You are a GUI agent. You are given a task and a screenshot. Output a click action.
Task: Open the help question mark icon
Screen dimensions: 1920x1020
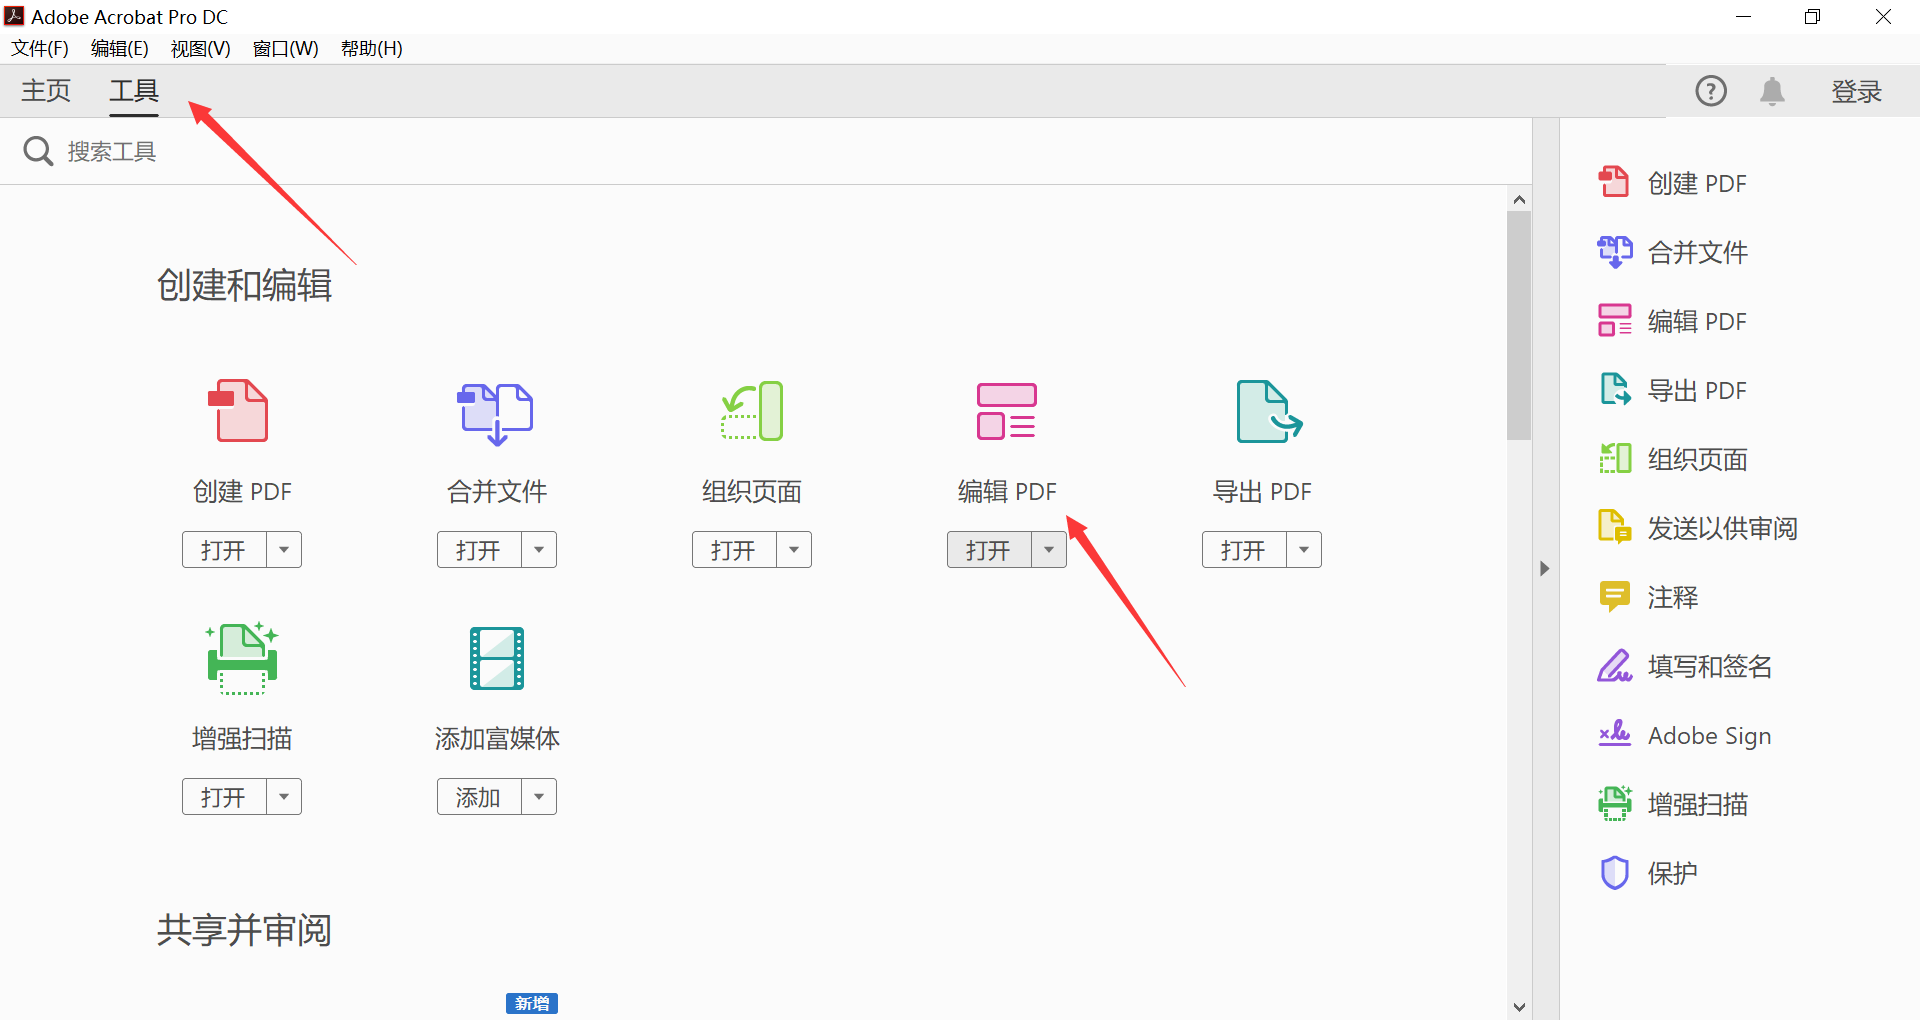click(1710, 91)
